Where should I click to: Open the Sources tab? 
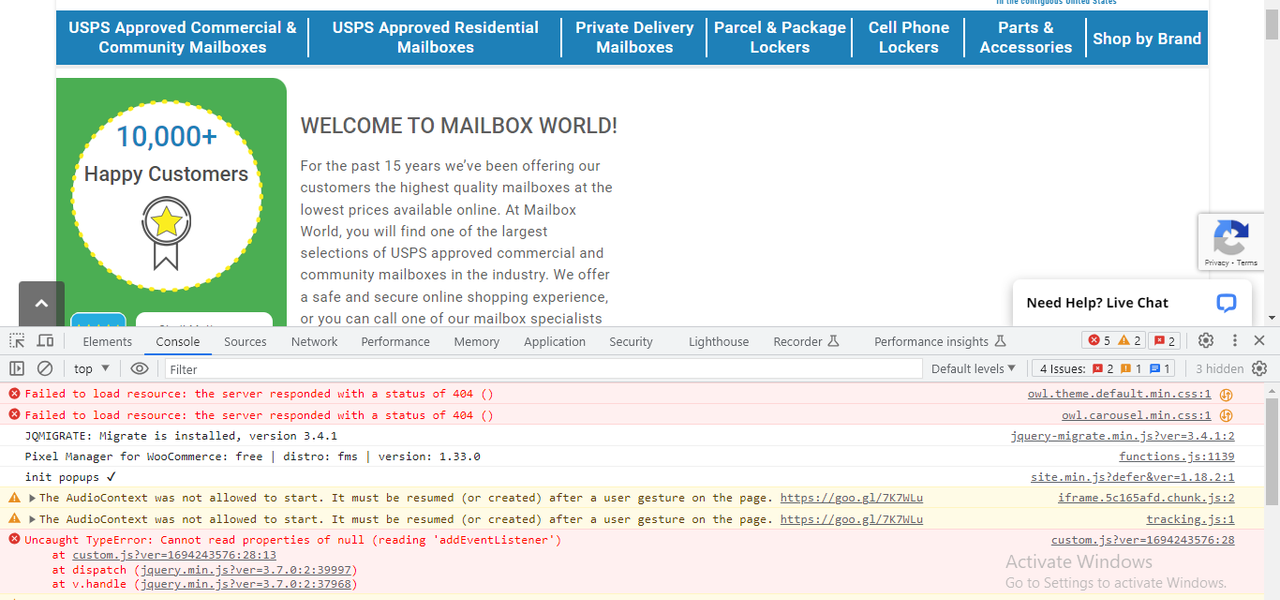pyautogui.click(x=245, y=342)
